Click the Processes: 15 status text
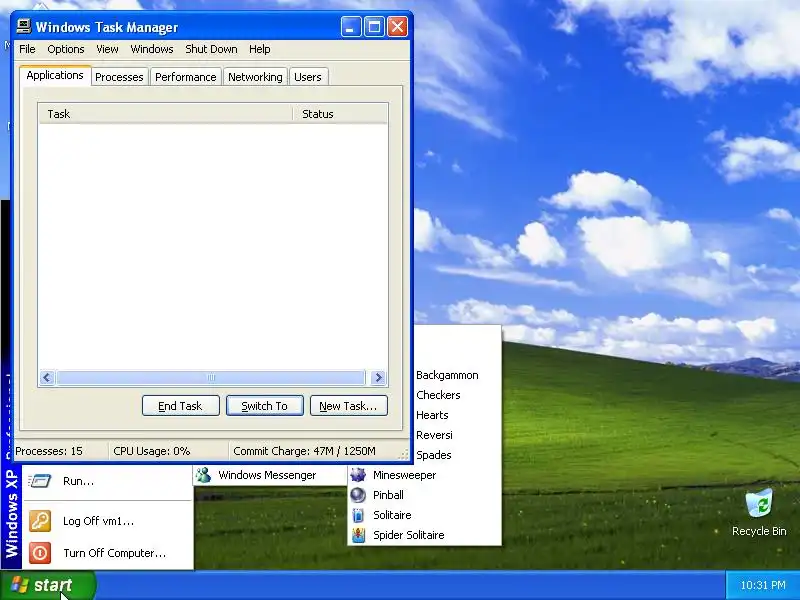 click(x=49, y=451)
